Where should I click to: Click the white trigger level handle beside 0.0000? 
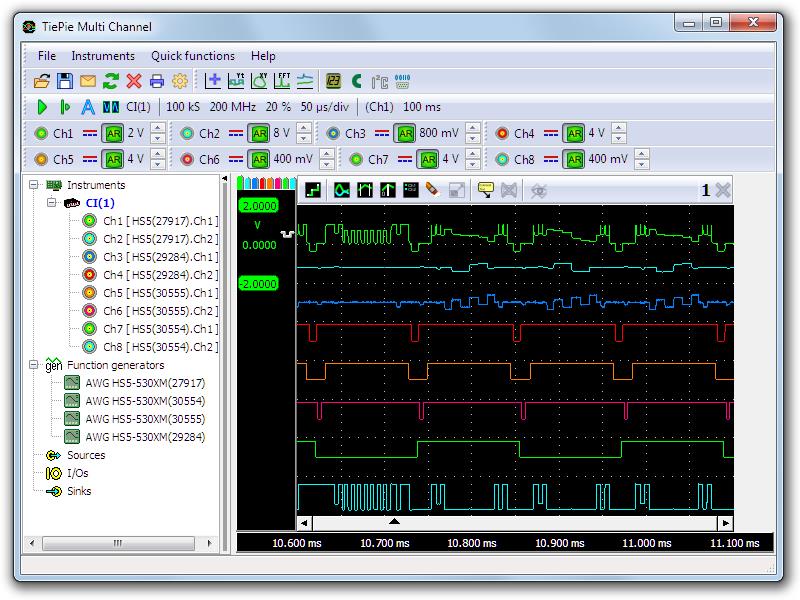(x=288, y=234)
